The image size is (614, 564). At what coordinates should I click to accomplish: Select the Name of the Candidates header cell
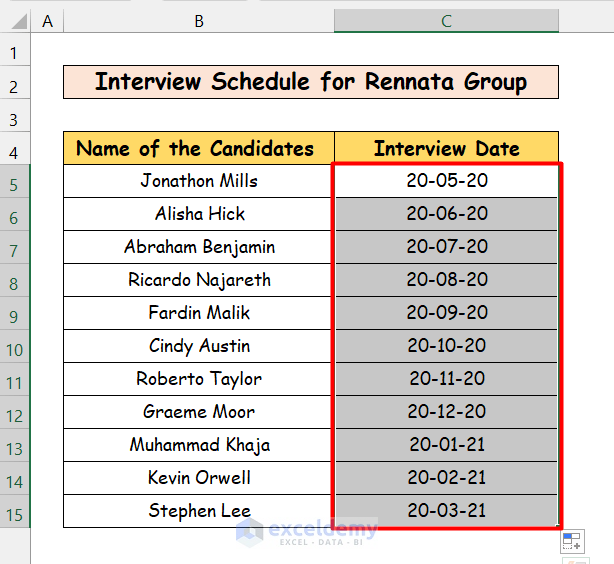pyautogui.click(x=198, y=149)
